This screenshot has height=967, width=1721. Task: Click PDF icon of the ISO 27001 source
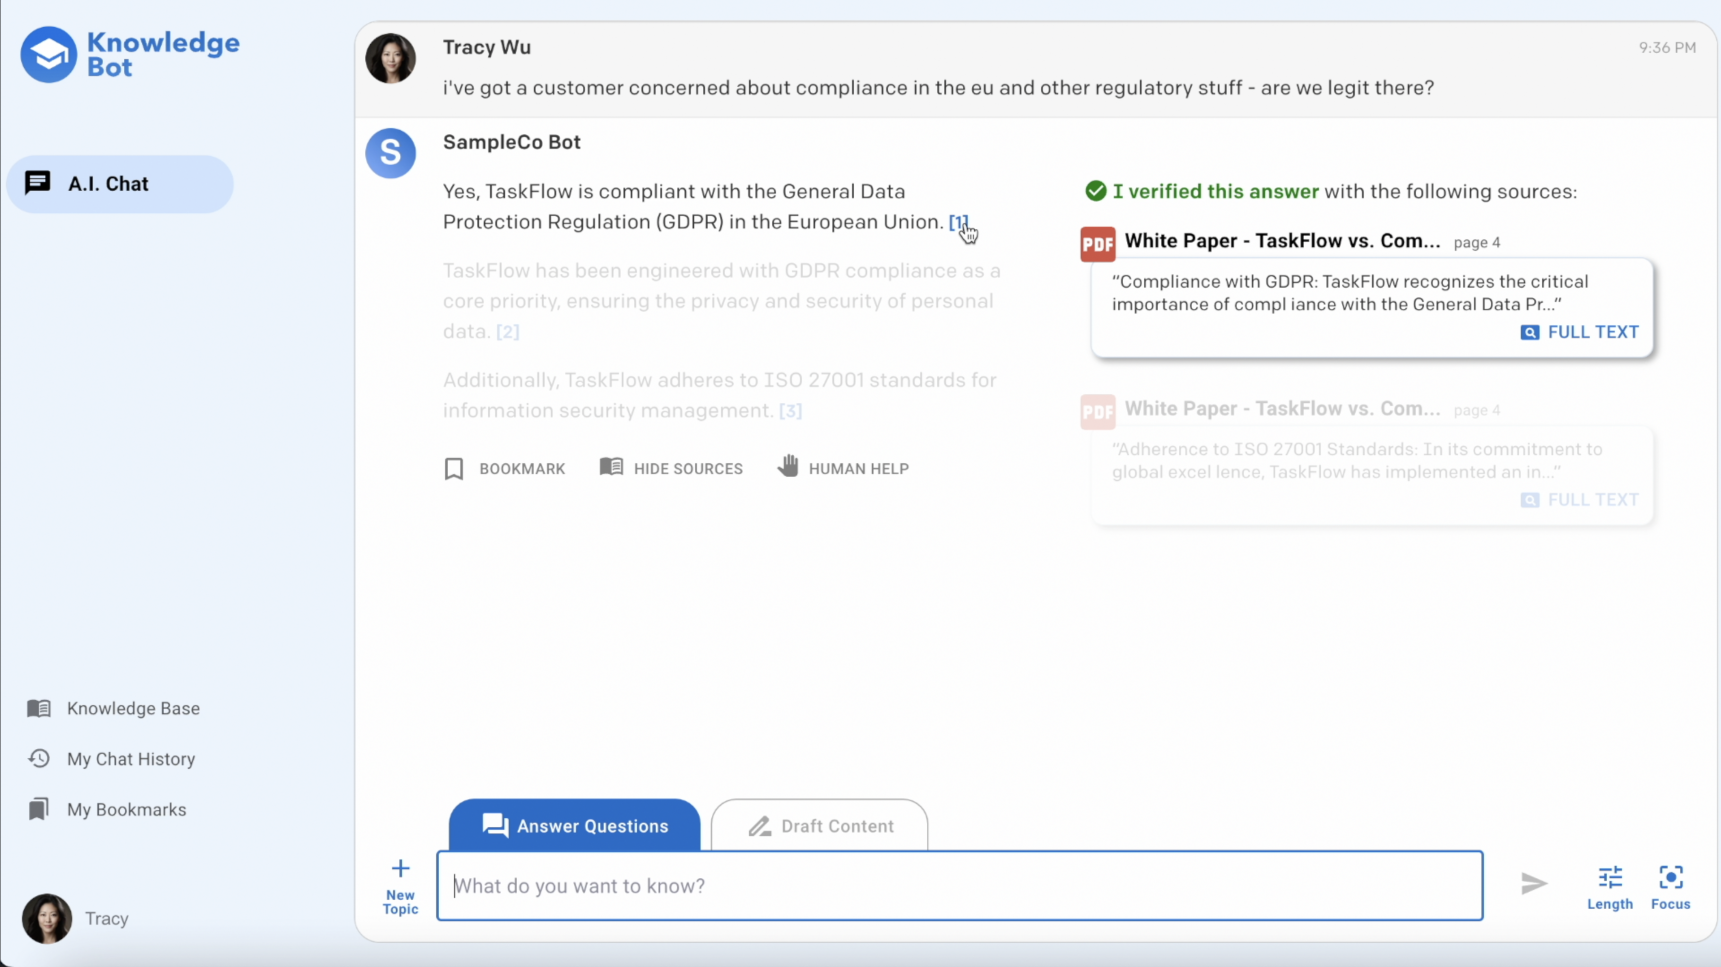(1098, 411)
